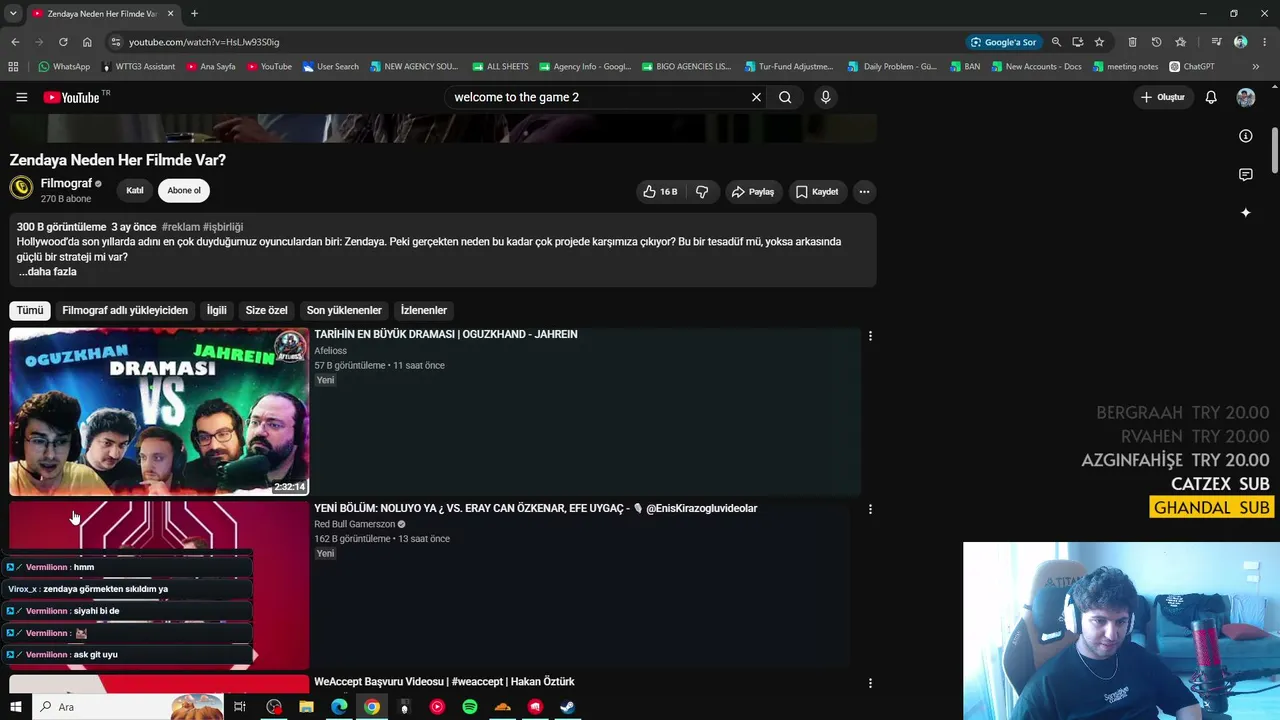Reload the page in Chrome
This screenshot has height=720, width=1280.
tap(63, 42)
